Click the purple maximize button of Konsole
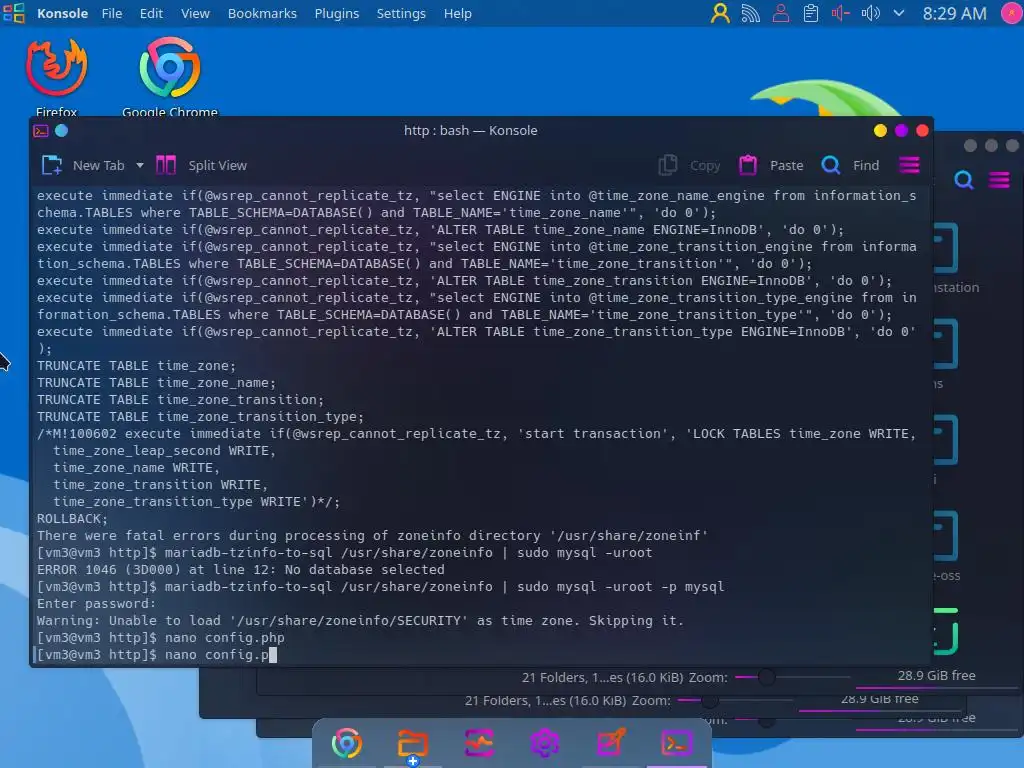The width and height of the screenshot is (1024, 768). click(901, 131)
